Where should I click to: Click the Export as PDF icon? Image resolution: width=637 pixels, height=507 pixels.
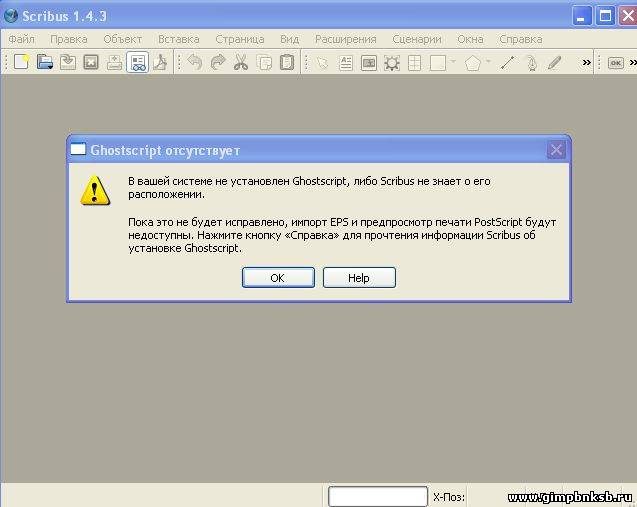(x=161, y=62)
